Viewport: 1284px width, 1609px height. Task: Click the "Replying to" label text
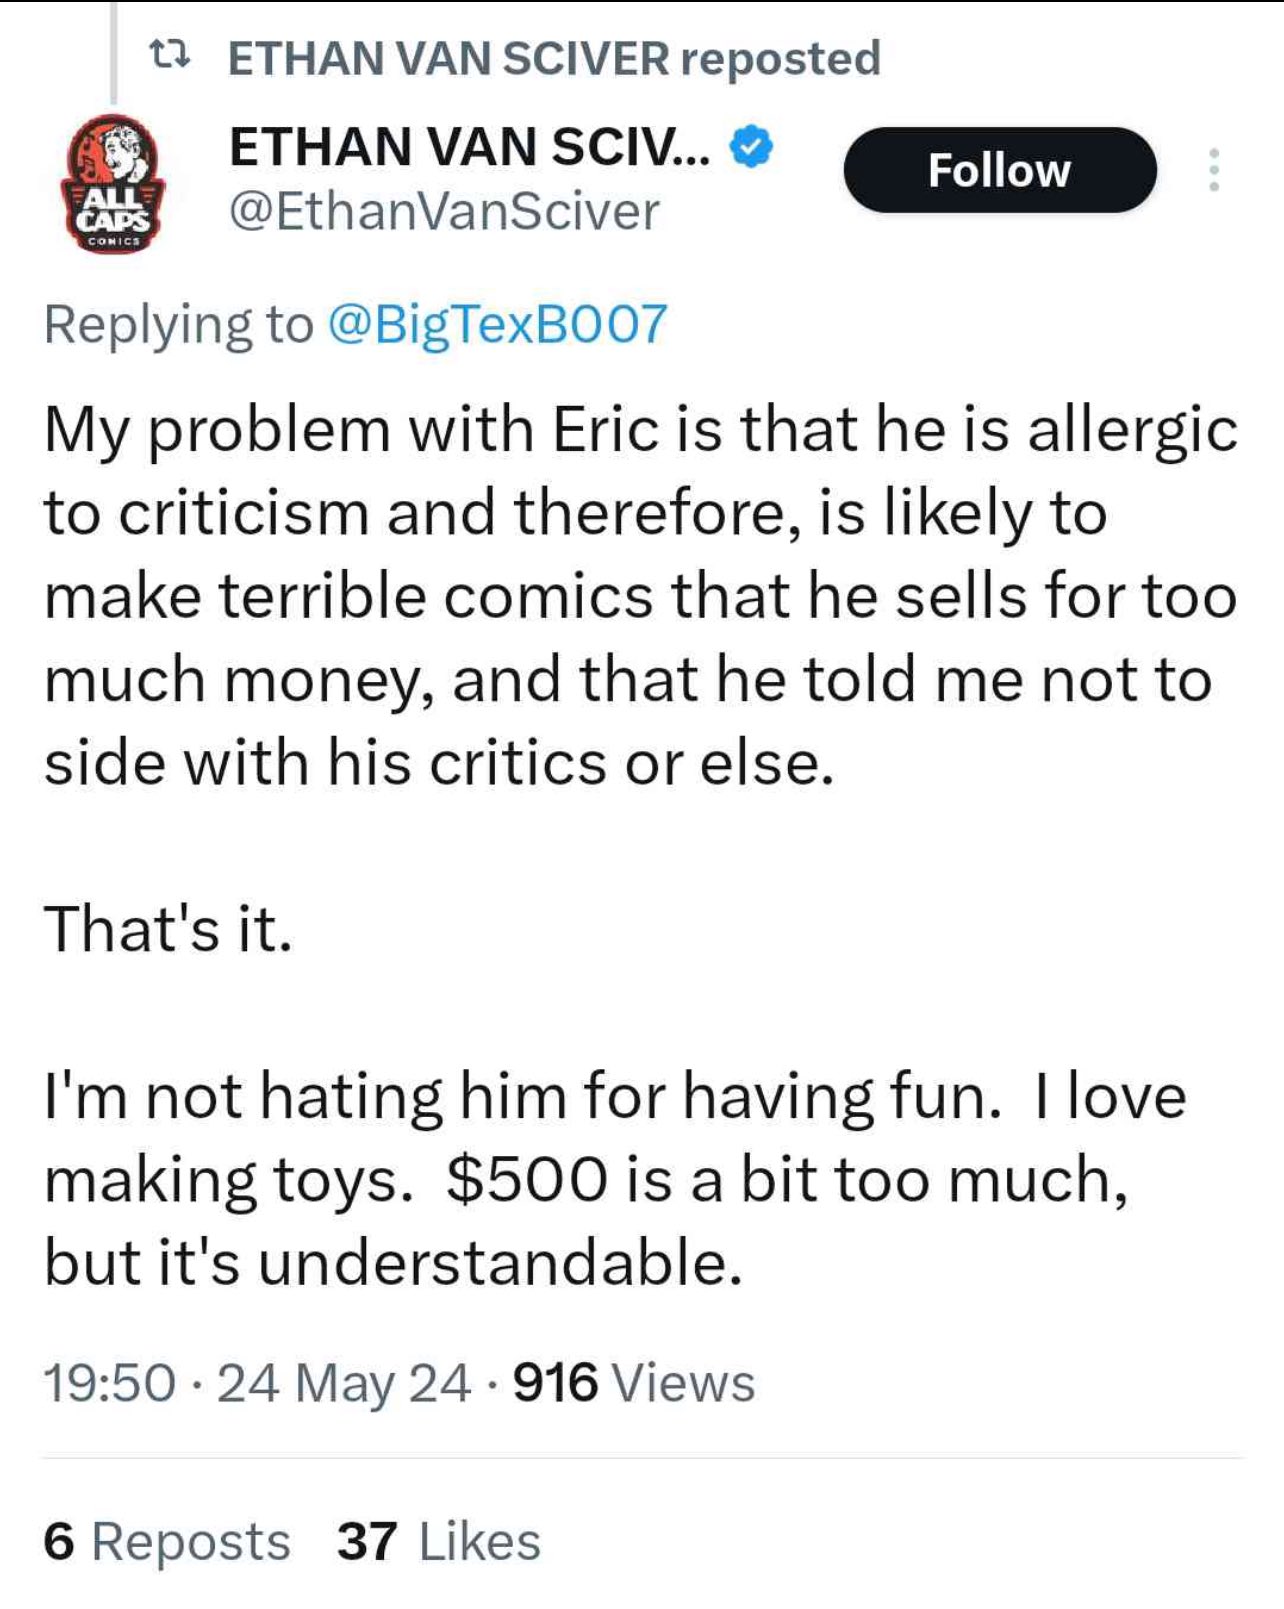(178, 324)
